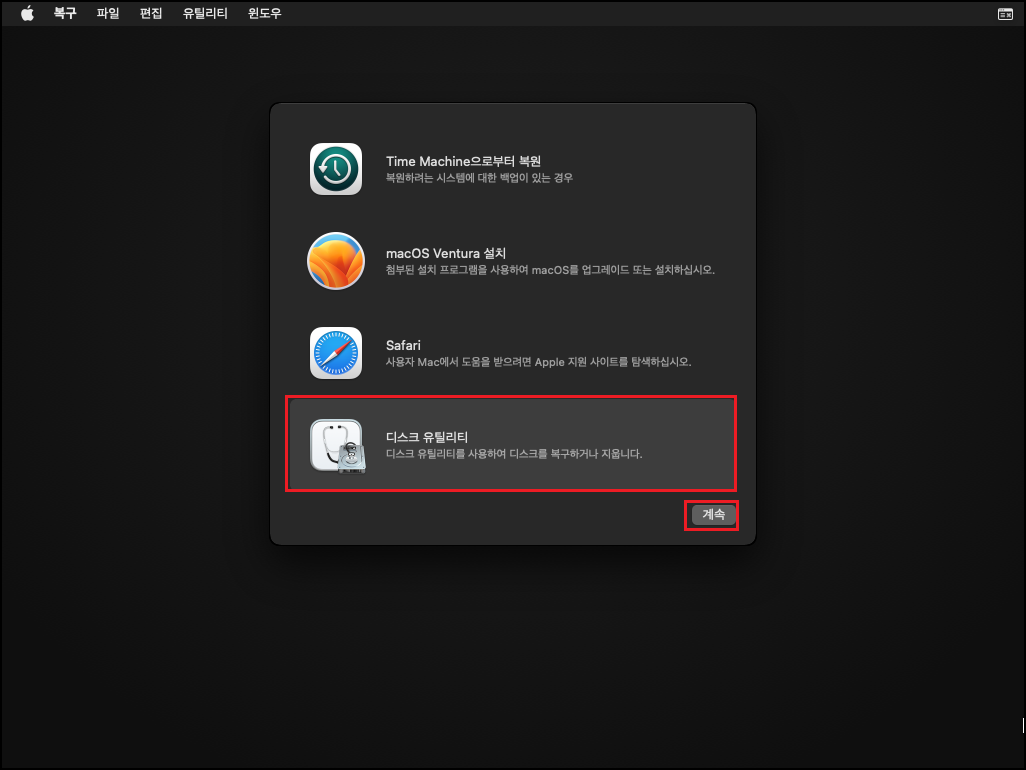Click description '디스크 유틸리티를 사용하여 디스크를 복구하거나 지웁니다.'
The height and width of the screenshot is (770, 1026).
pyautogui.click(x=514, y=454)
